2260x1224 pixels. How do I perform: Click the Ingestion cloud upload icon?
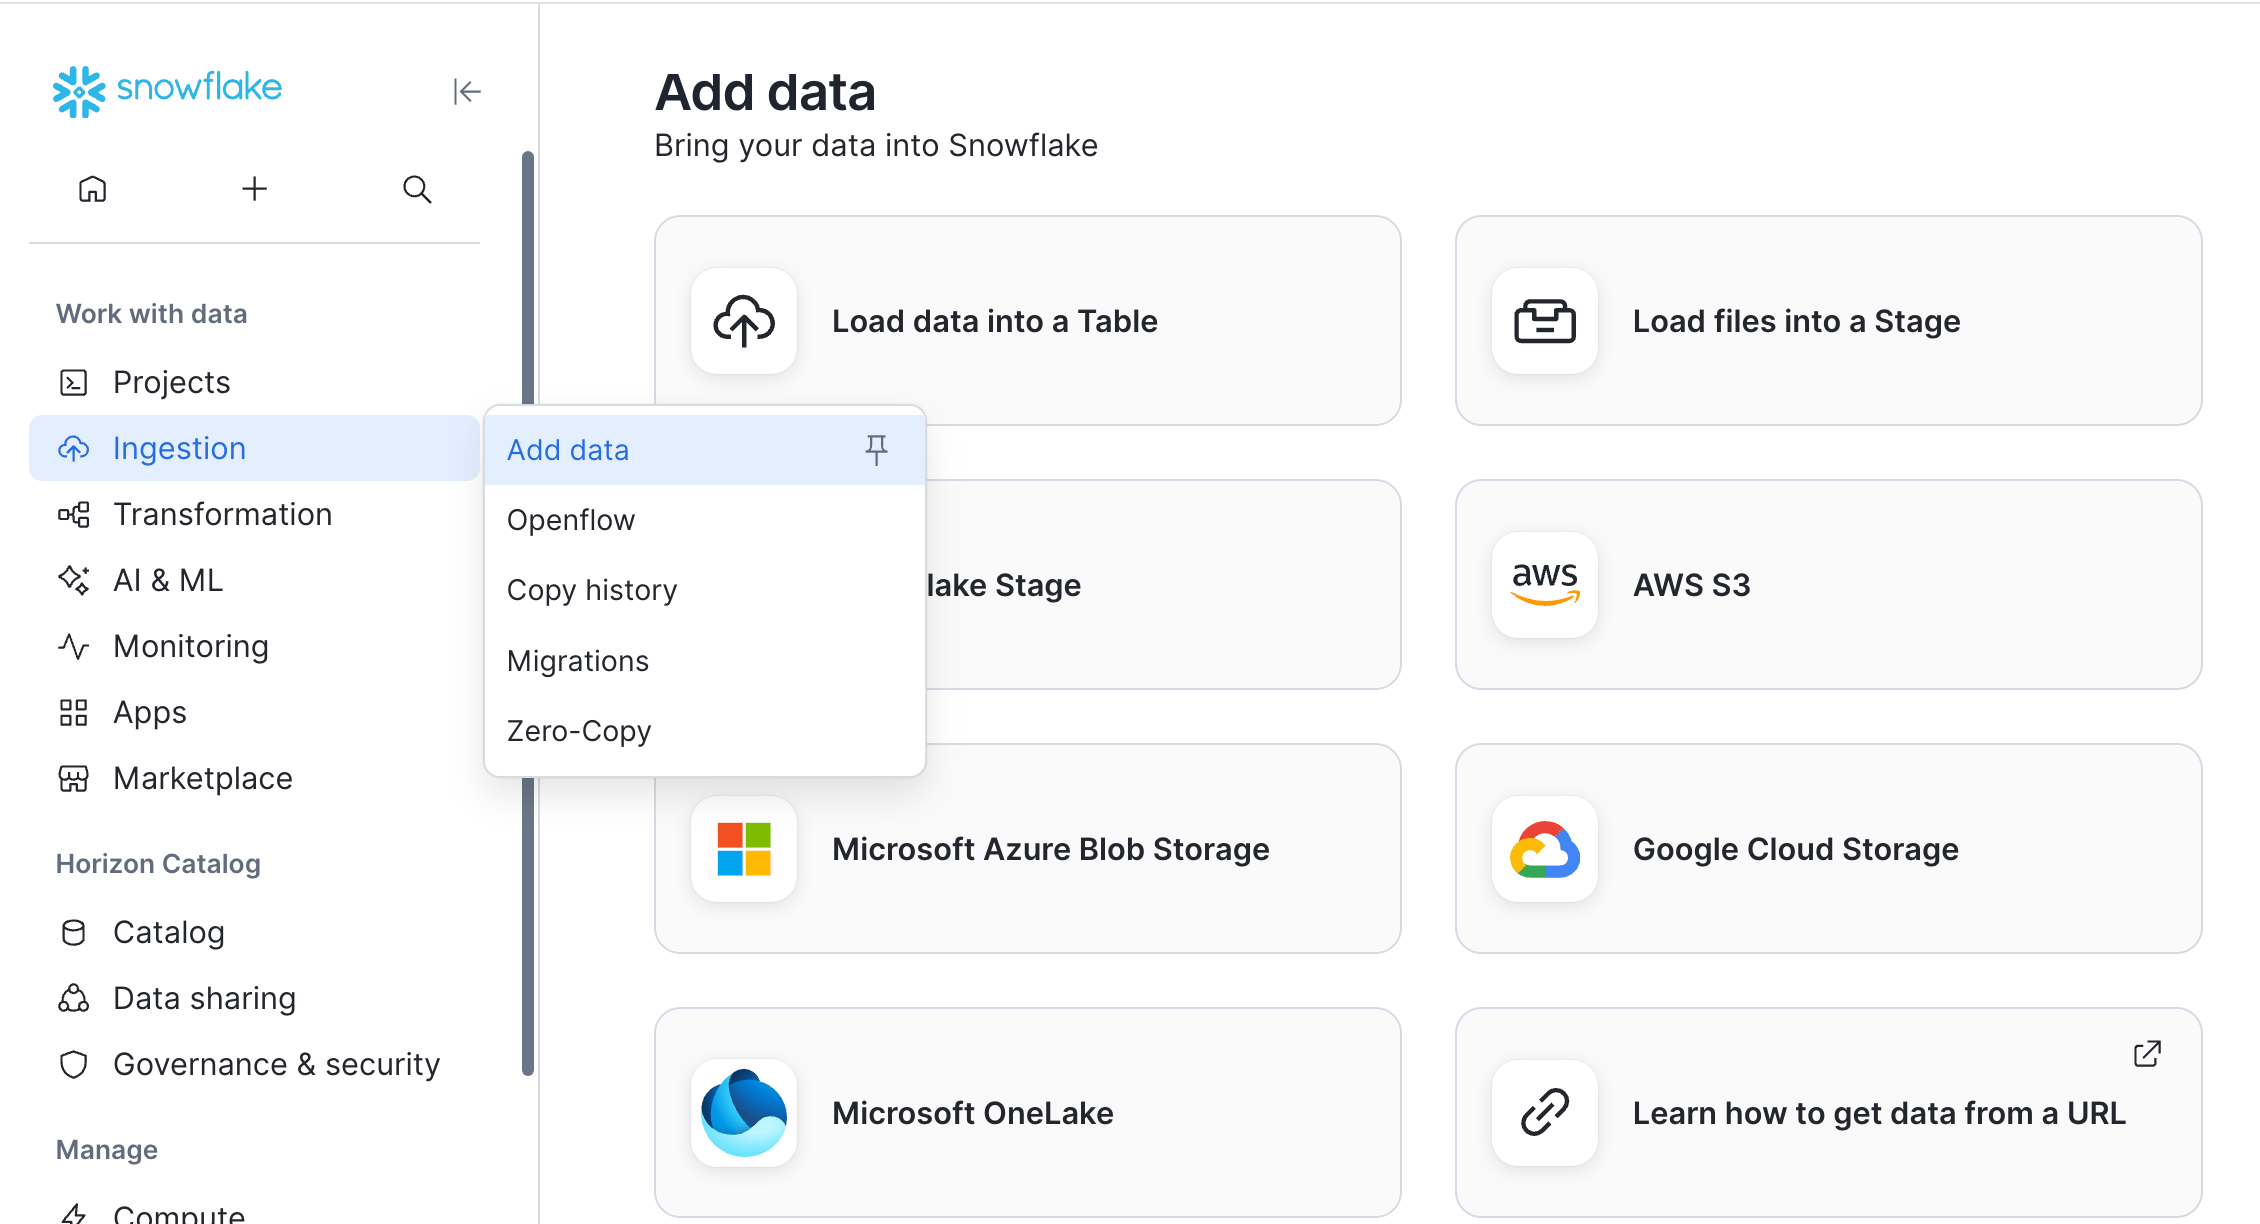click(x=74, y=448)
